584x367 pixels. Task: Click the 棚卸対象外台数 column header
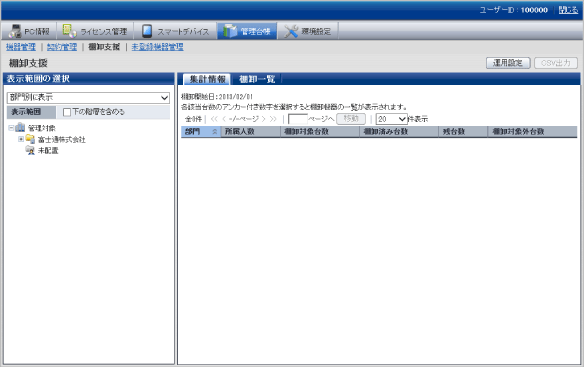[532, 132]
